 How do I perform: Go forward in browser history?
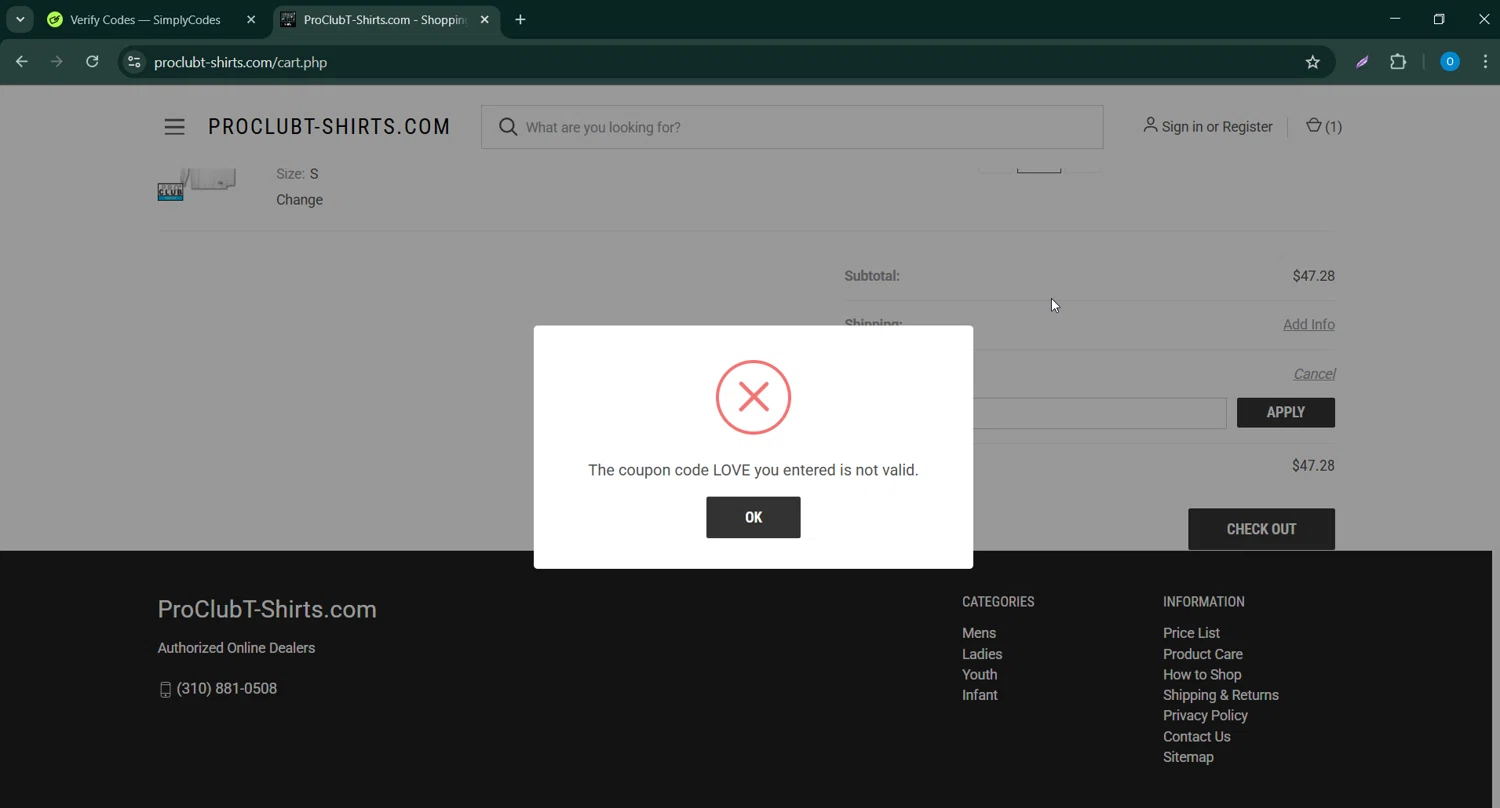[57, 62]
